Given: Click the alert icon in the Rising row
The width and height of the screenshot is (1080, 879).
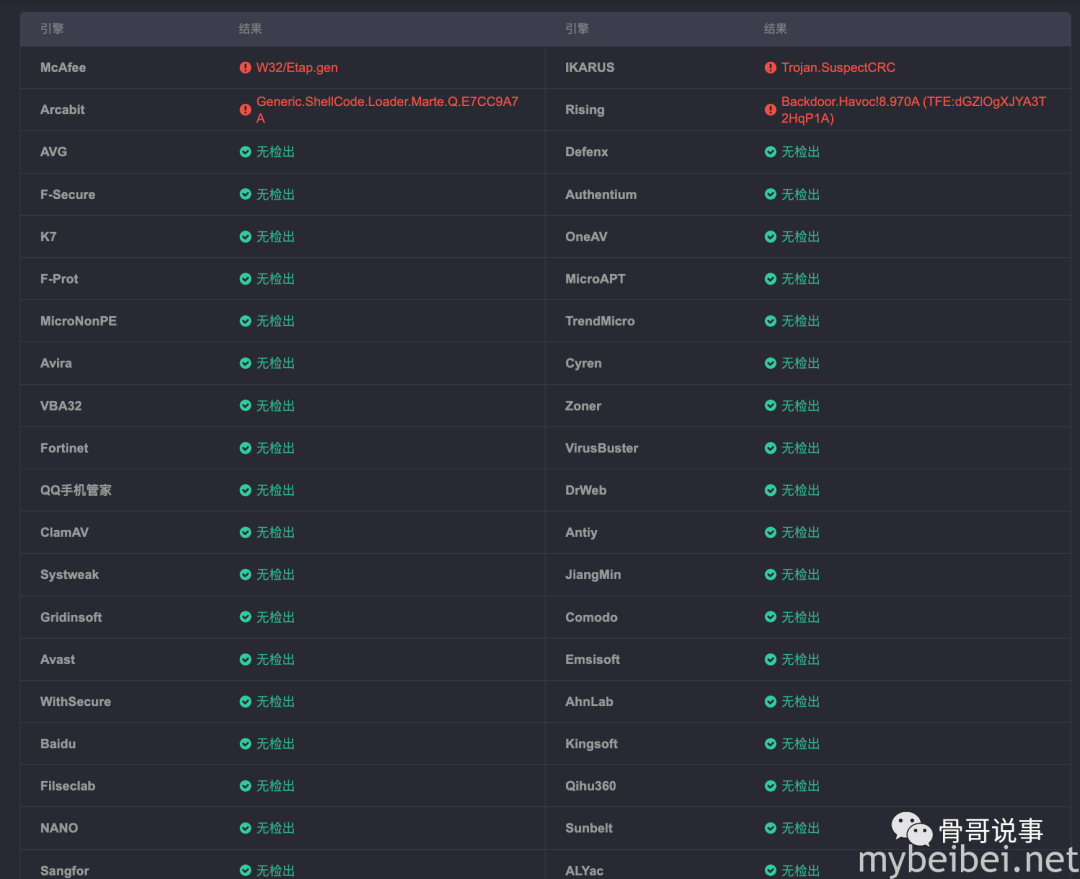Looking at the screenshot, I should pyautogui.click(x=770, y=110).
